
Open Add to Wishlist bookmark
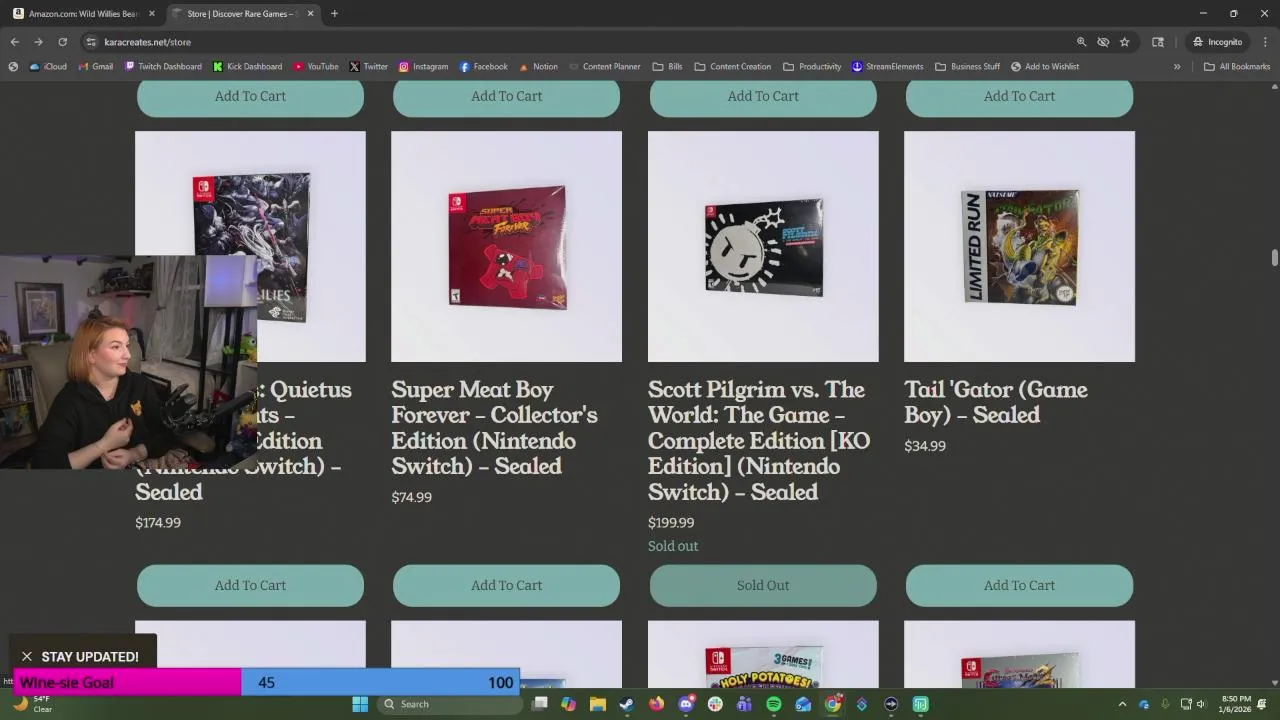click(1044, 67)
